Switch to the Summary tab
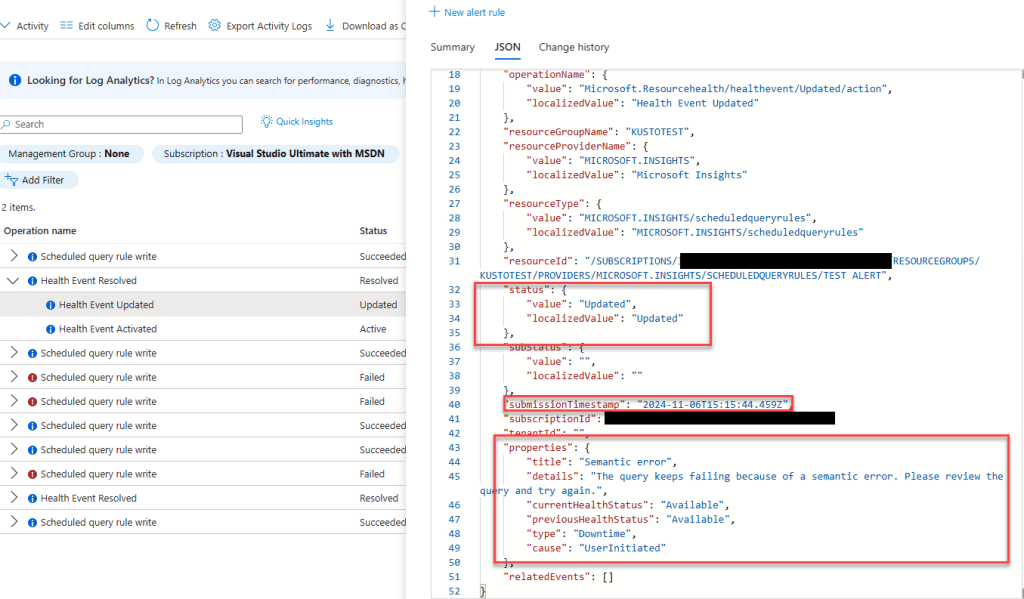The height and width of the screenshot is (599, 1024). point(452,47)
